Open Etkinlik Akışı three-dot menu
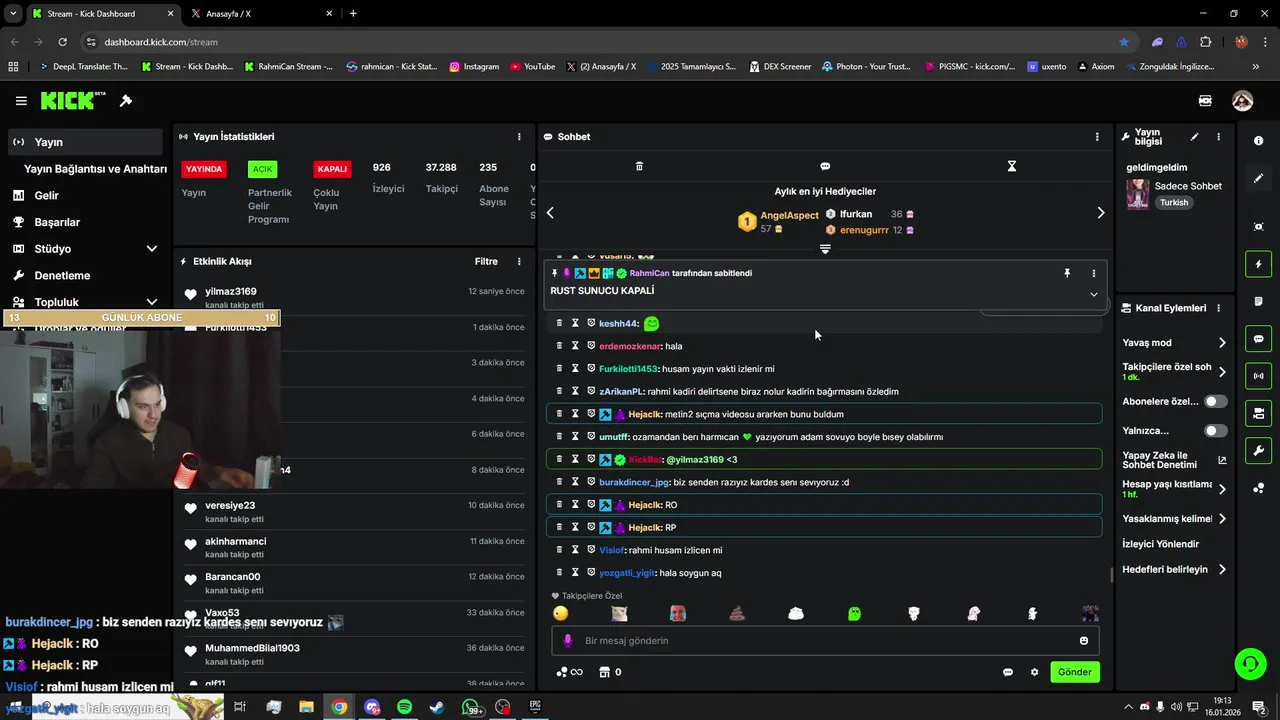 (x=519, y=262)
